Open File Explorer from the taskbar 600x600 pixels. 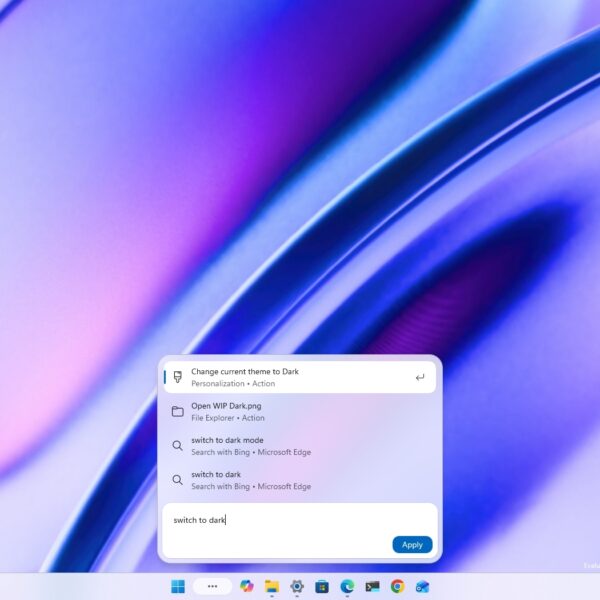point(272,586)
